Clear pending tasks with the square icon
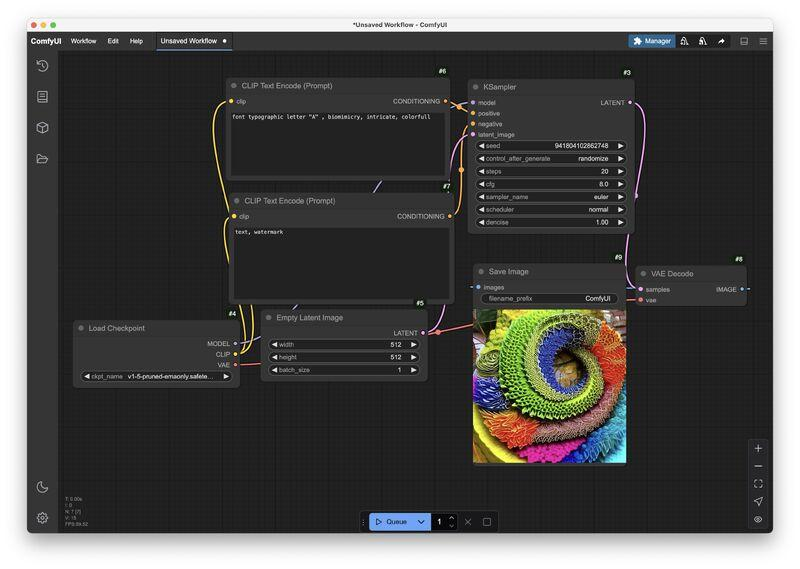The height and width of the screenshot is (569, 800). [x=487, y=522]
